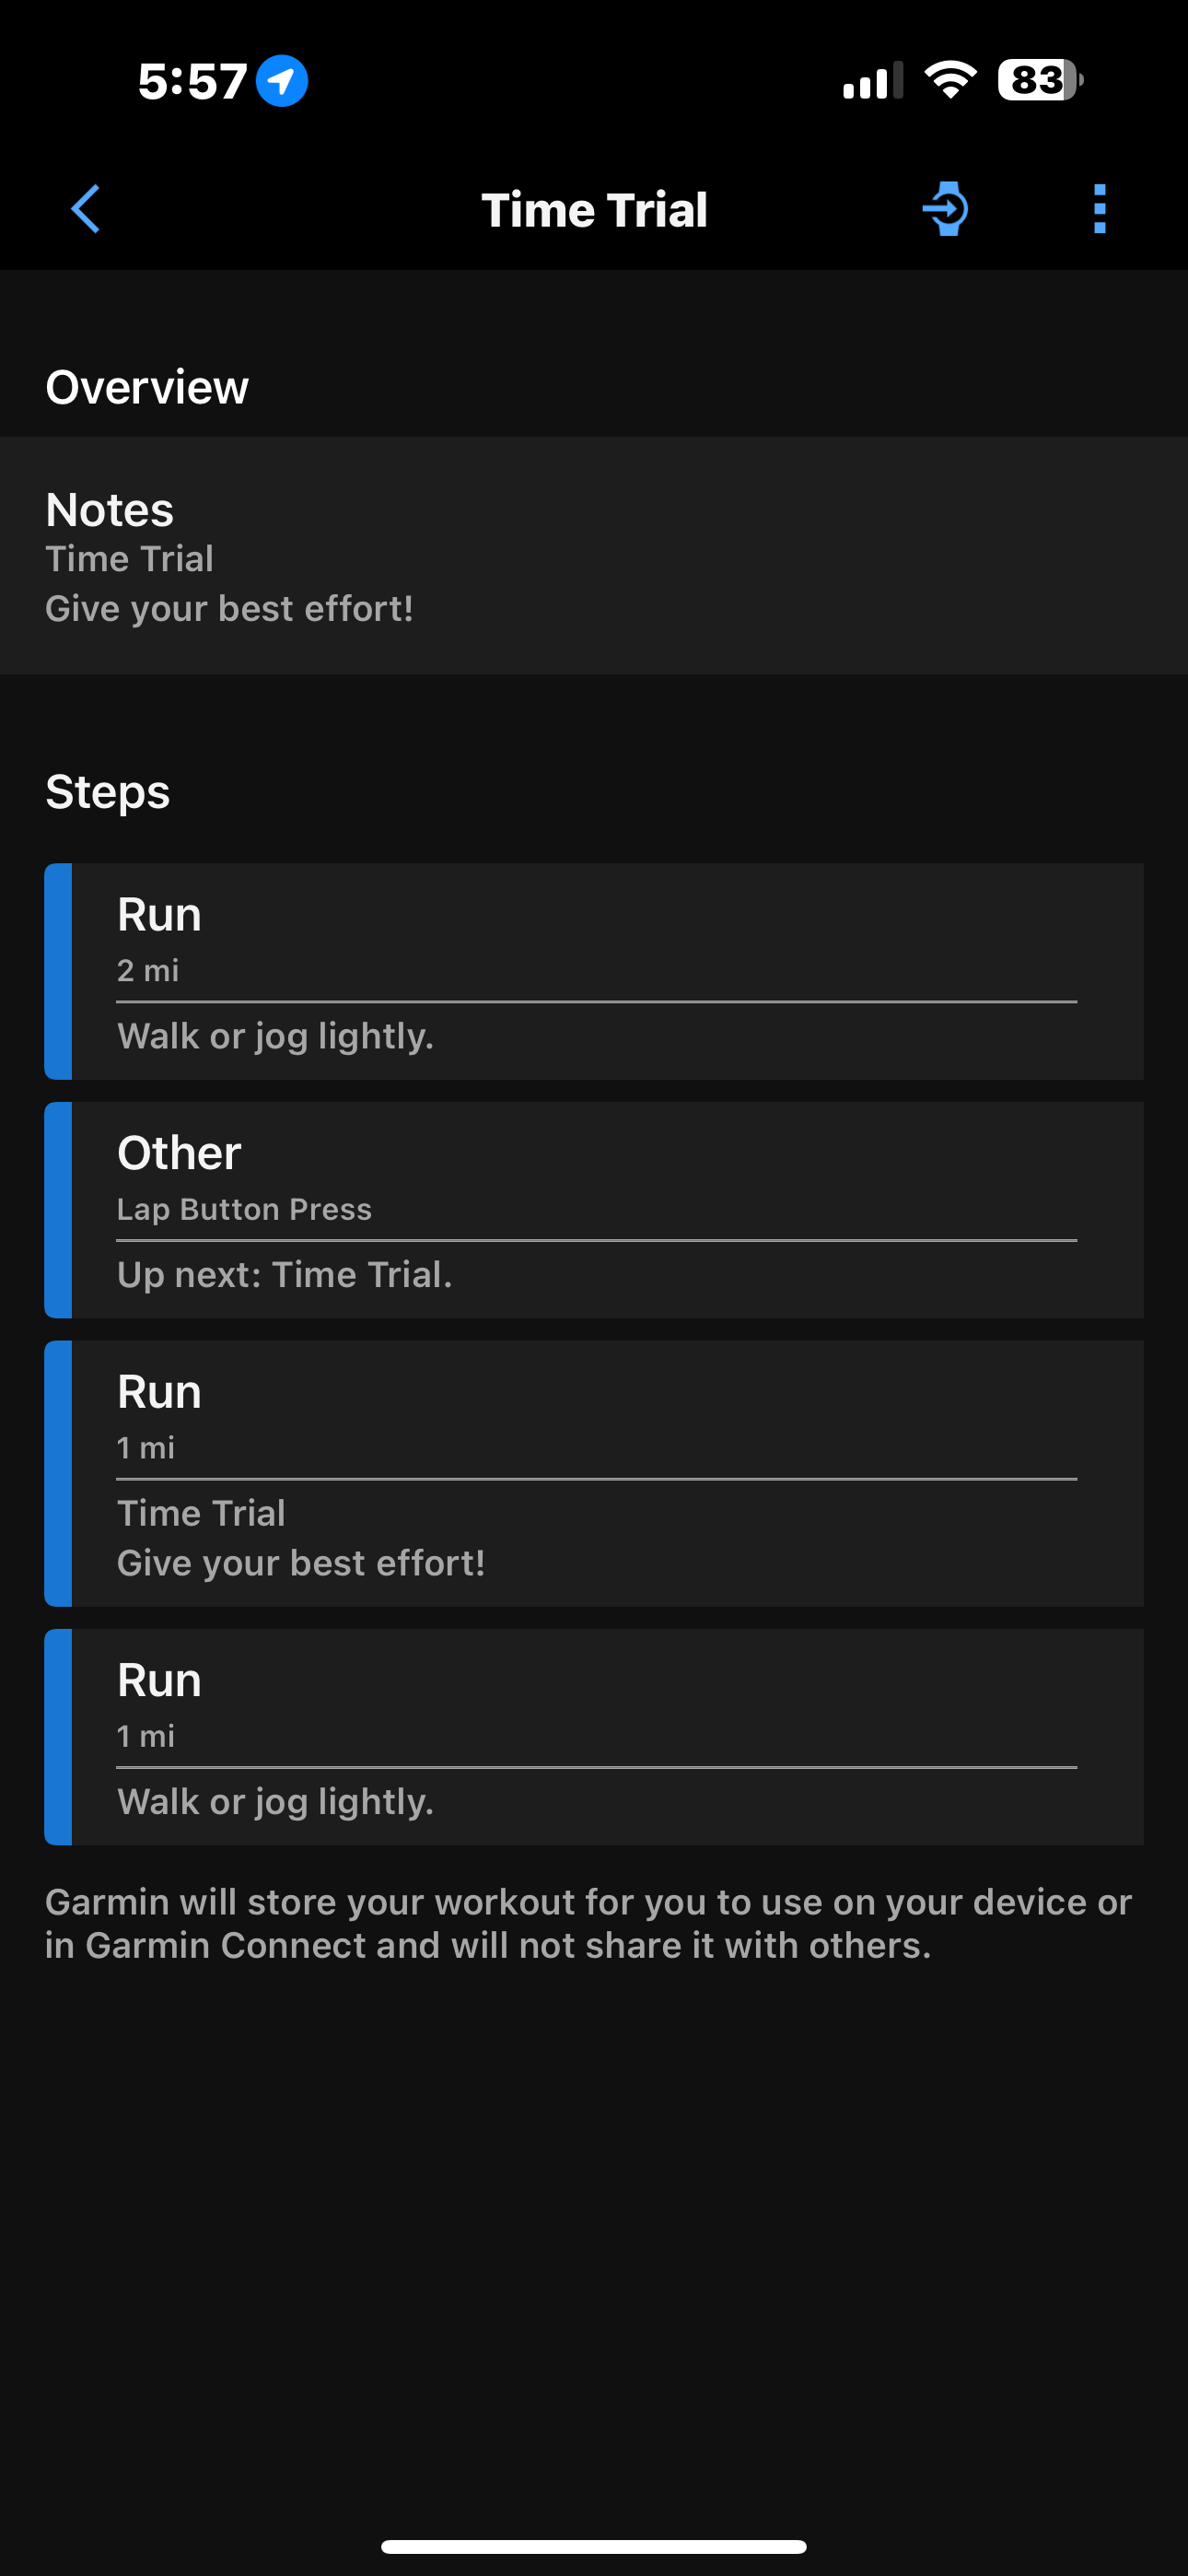Tap the home indicator bar
Image resolution: width=1188 pixels, height=2576 pixels.
coord(594,2546)
